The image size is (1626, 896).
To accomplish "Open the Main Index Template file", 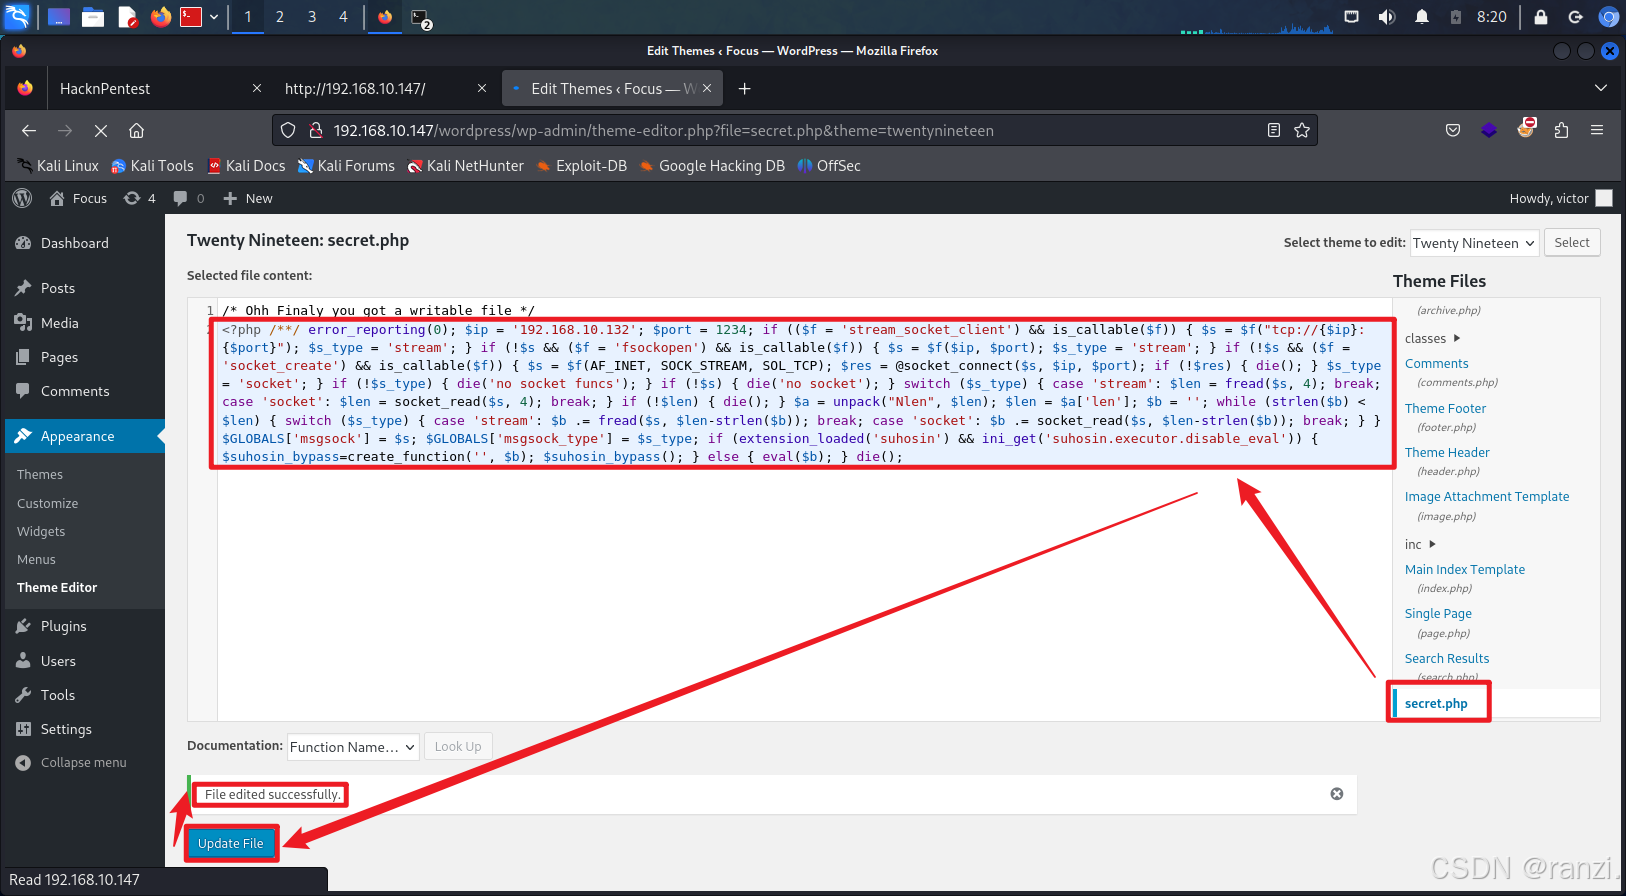I will point(1465,569).
